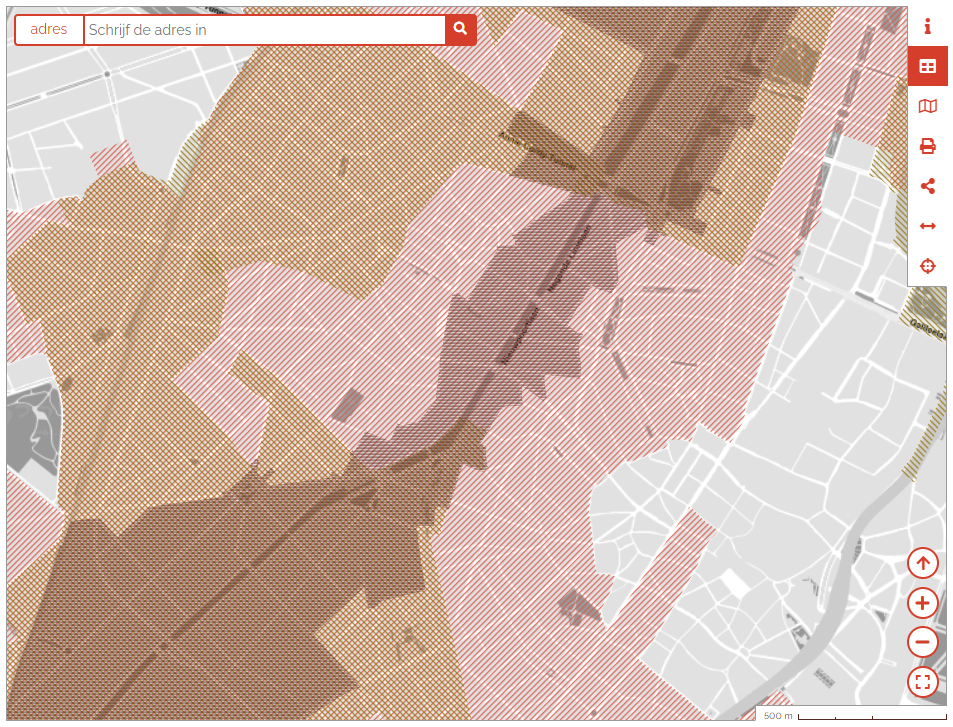953x727 pixels.
Task: Center map on my location
Action: click(927, 266)
